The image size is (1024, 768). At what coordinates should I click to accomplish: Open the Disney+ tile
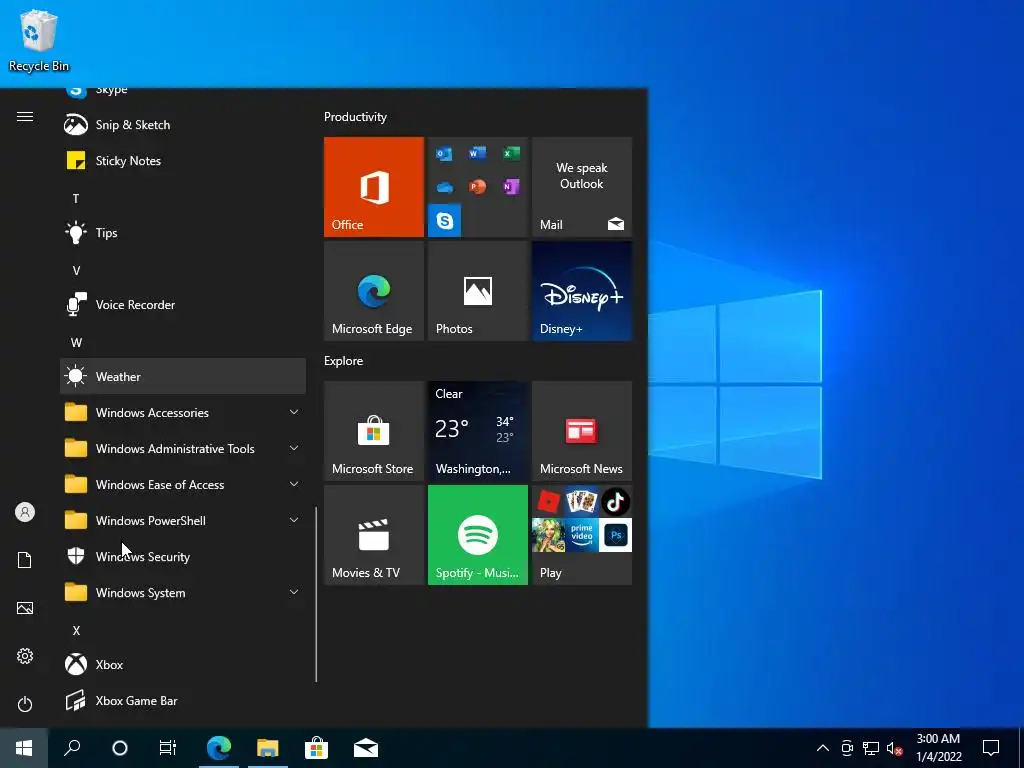coord(582,291)
